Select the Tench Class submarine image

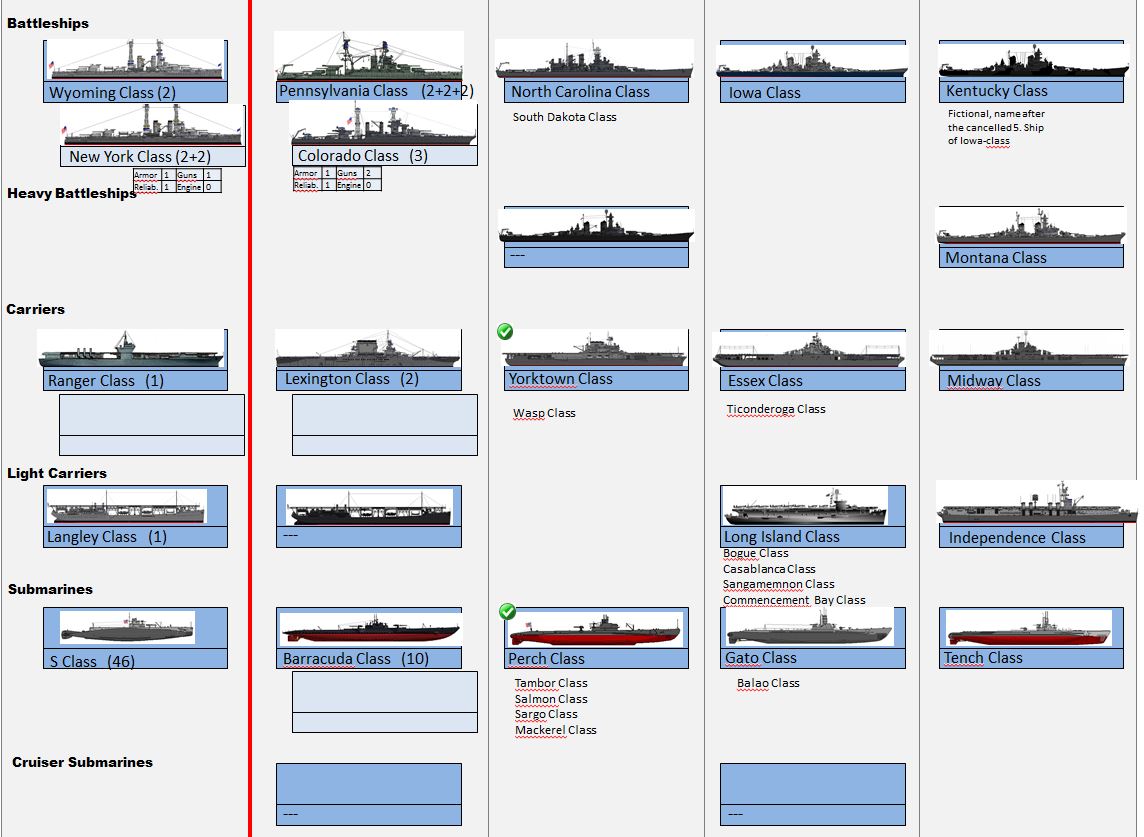coord(1028,629)
